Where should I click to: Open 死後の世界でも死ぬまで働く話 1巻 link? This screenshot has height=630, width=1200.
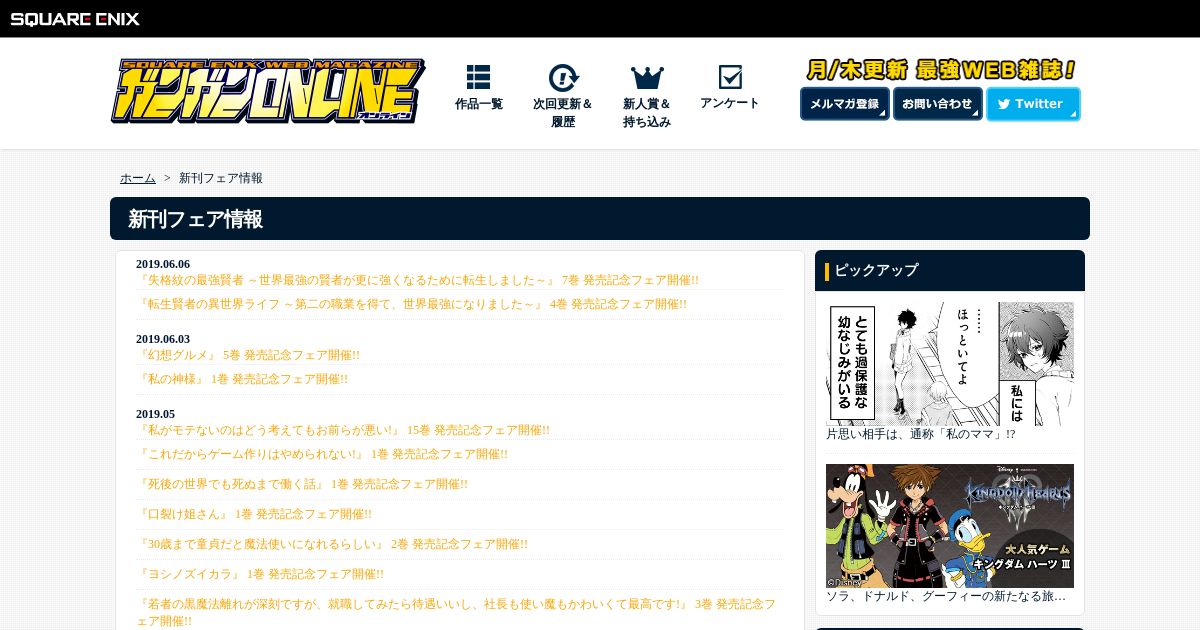302,484
